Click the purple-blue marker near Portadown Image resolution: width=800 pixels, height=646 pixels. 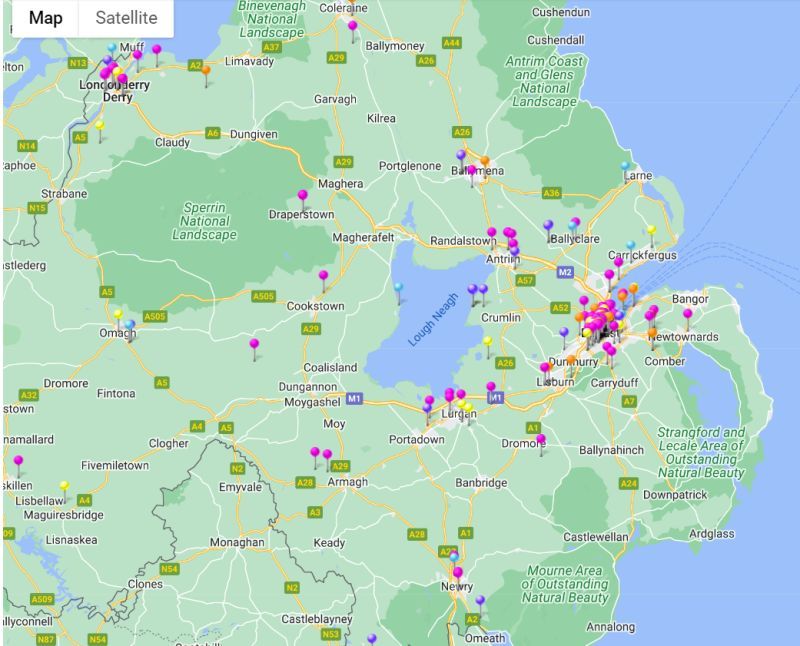click(x=427, y=408)
